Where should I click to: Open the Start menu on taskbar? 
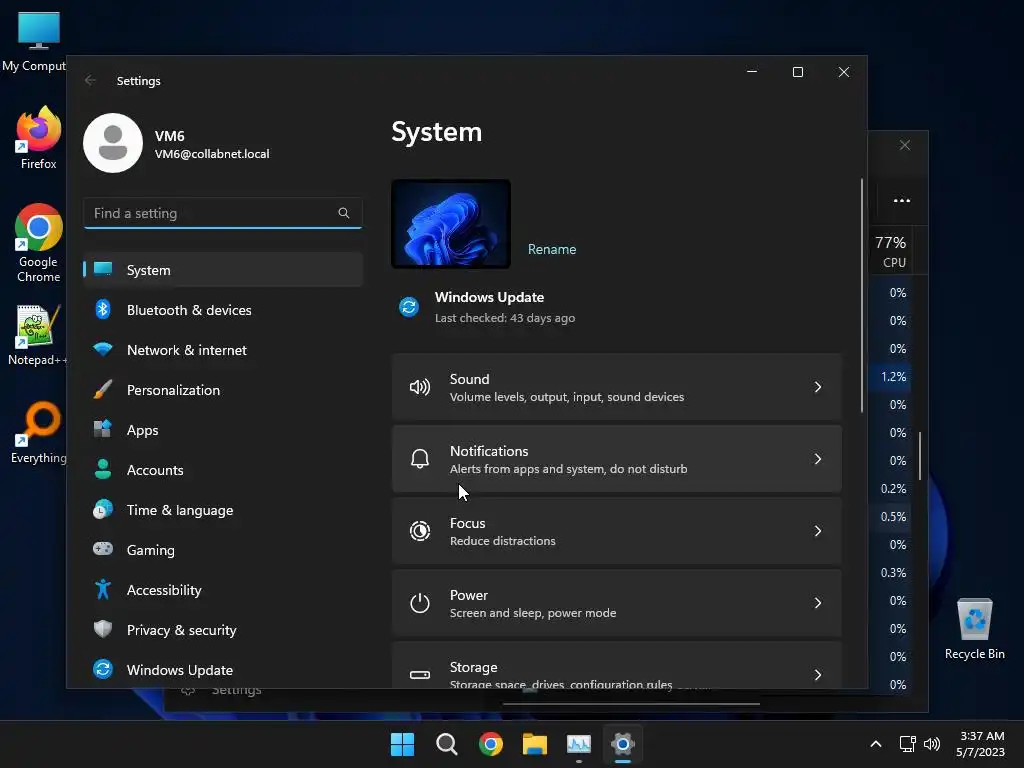(x=402, y=744)
